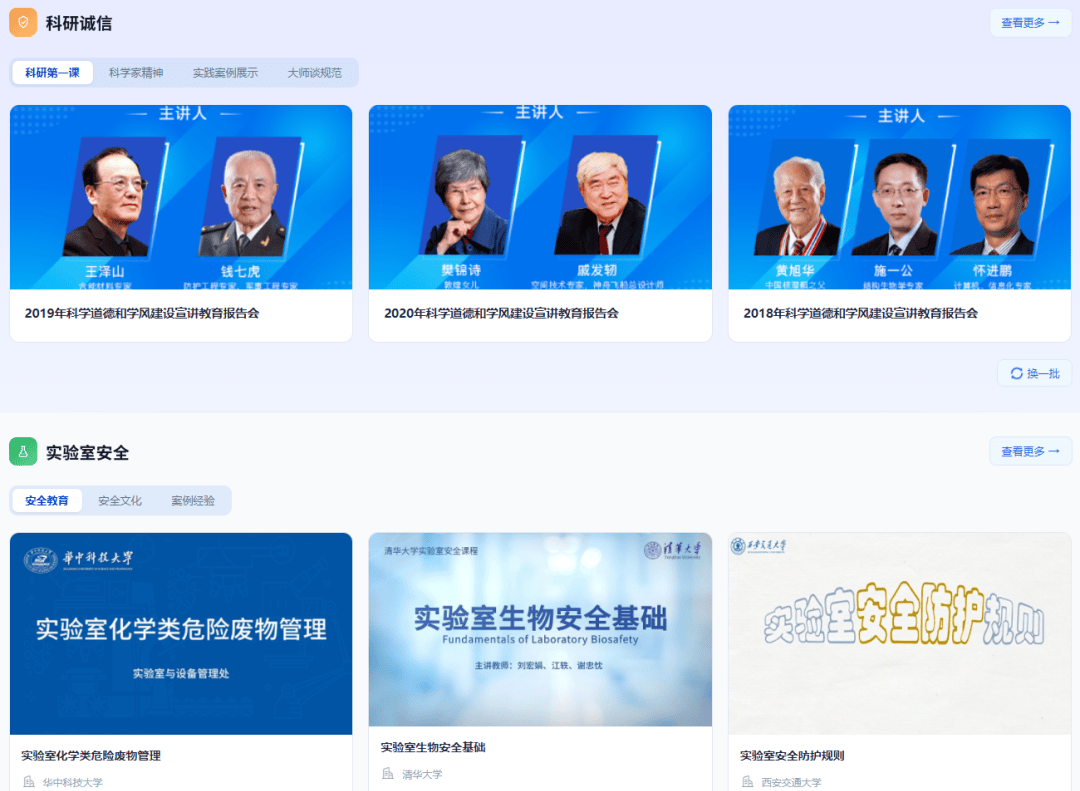Open the 实验室生物安全基础 course link
This screenshot has height=791, width=1080.
(434, 746)
